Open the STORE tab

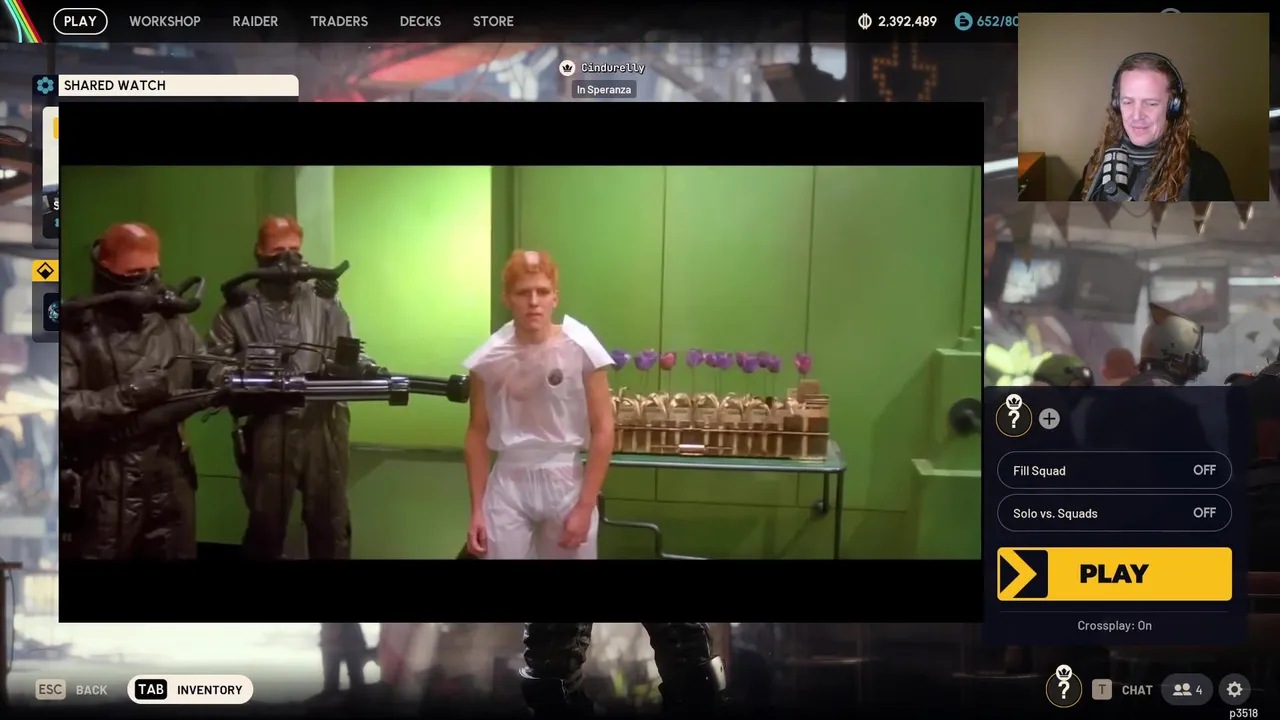[x=493, y=21]
